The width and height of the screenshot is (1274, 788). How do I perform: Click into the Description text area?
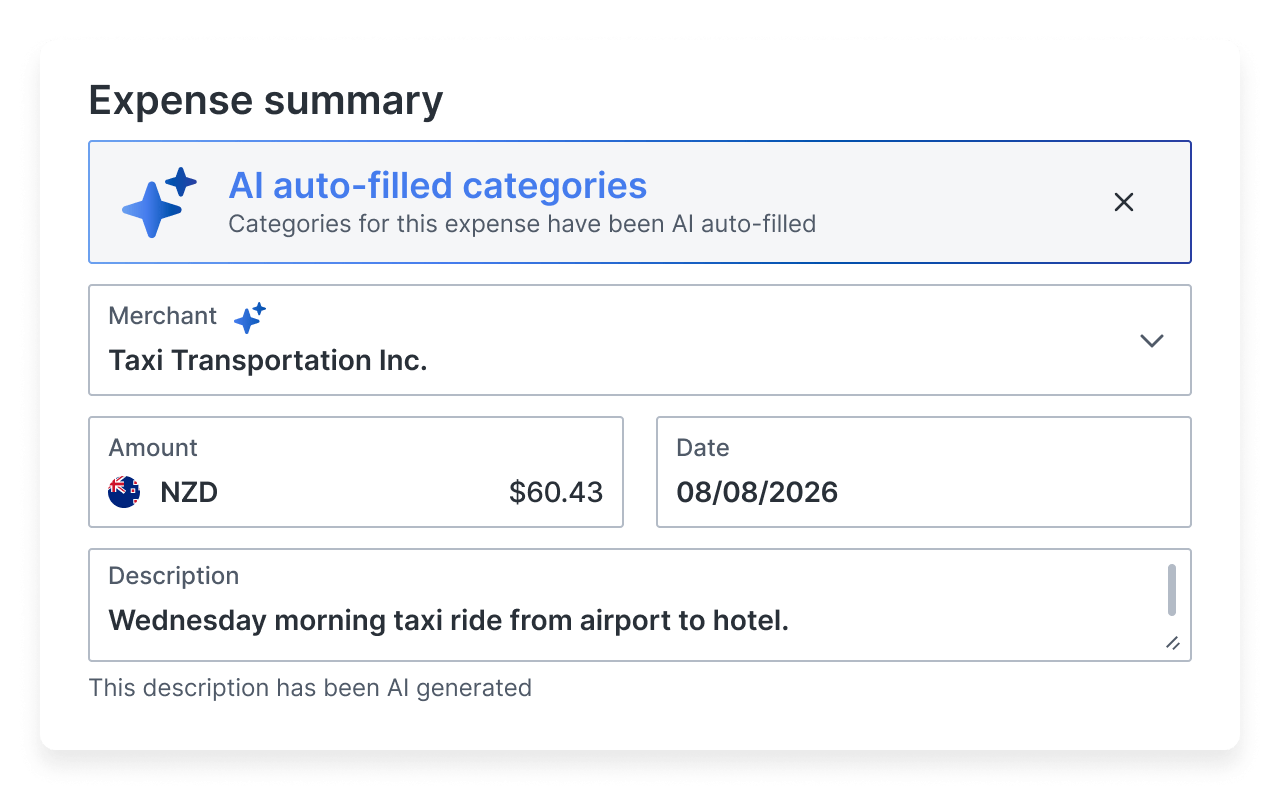click(x=640, y=605)
